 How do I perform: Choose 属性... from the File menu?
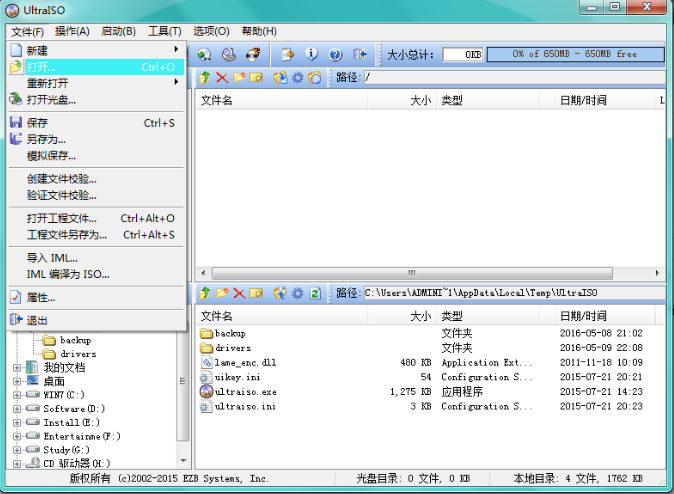(97, 298)
